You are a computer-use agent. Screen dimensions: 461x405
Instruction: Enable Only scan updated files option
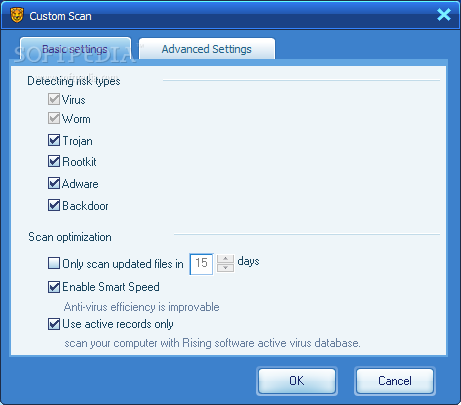click(x=54, y=263)
